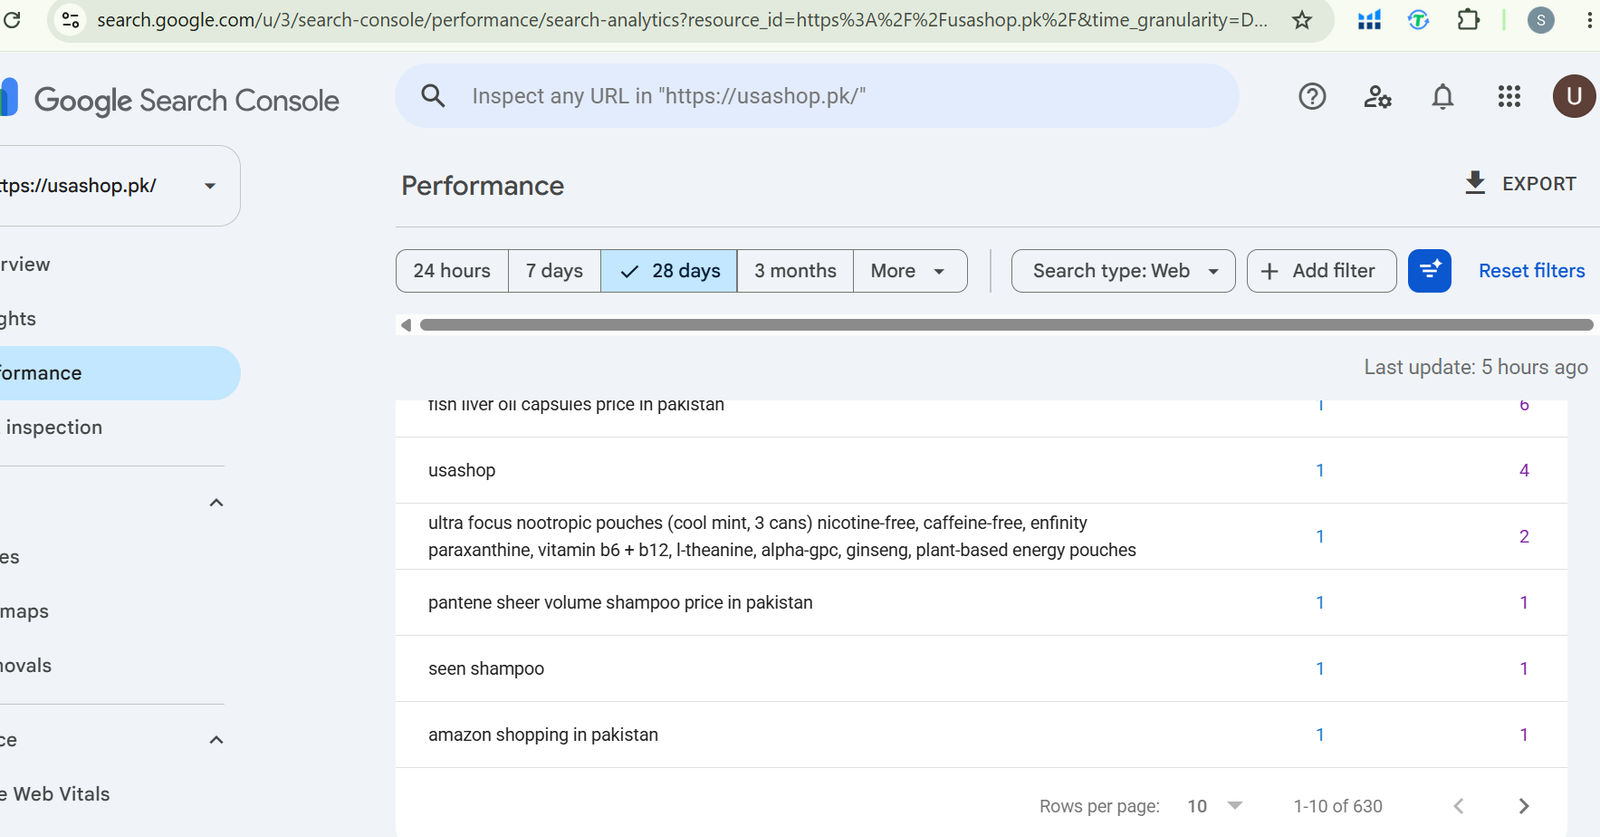
Task: Select the 3 months date range
Action: pyautogui.click(x=795, y=271)
